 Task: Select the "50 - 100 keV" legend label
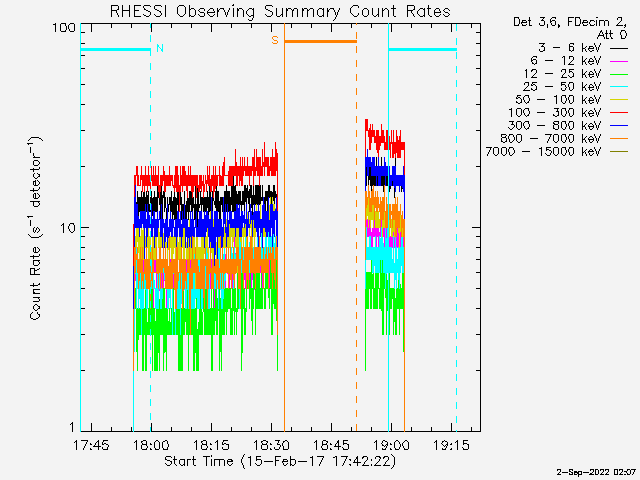(558, 100)
